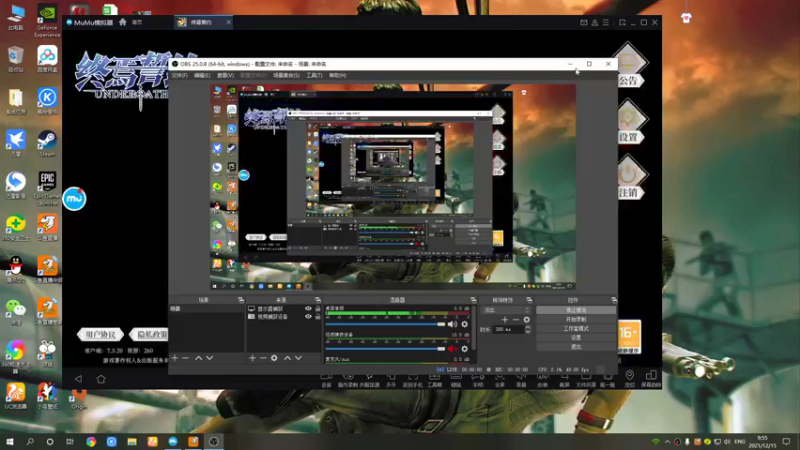Image resolution: width=800 pixels, height=450 pixels.
Task: Open OBS Help menu
Action: [338, 76]
